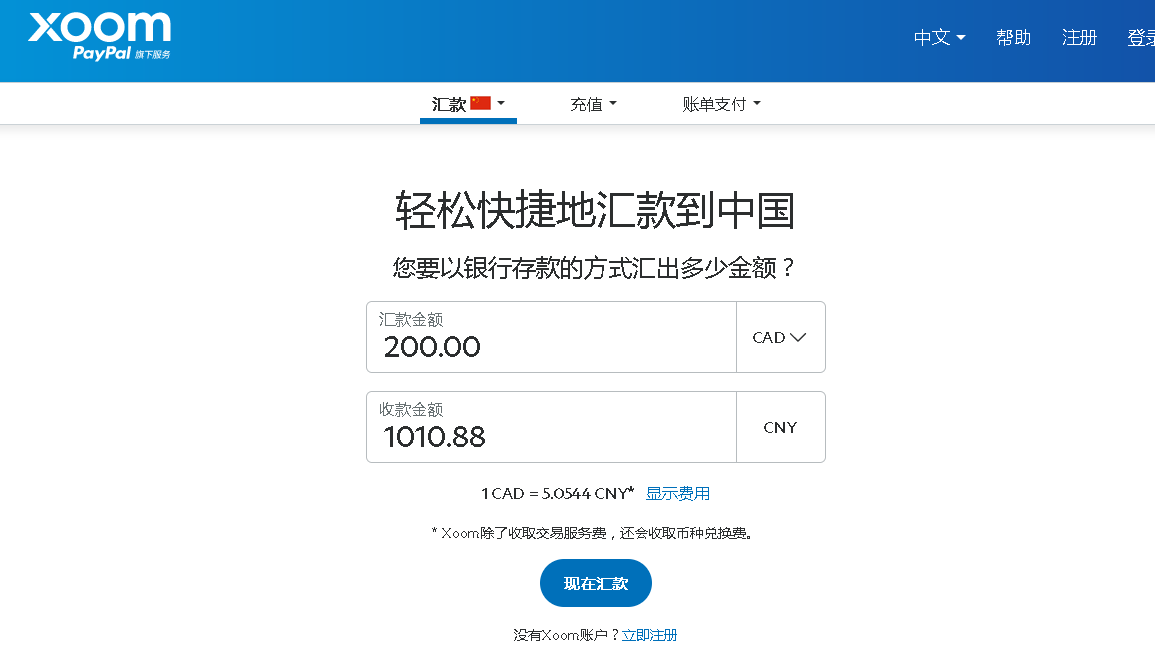Click the chevron arrow beside CAD
The image size is (1155, 660).
tap(798, 337)
